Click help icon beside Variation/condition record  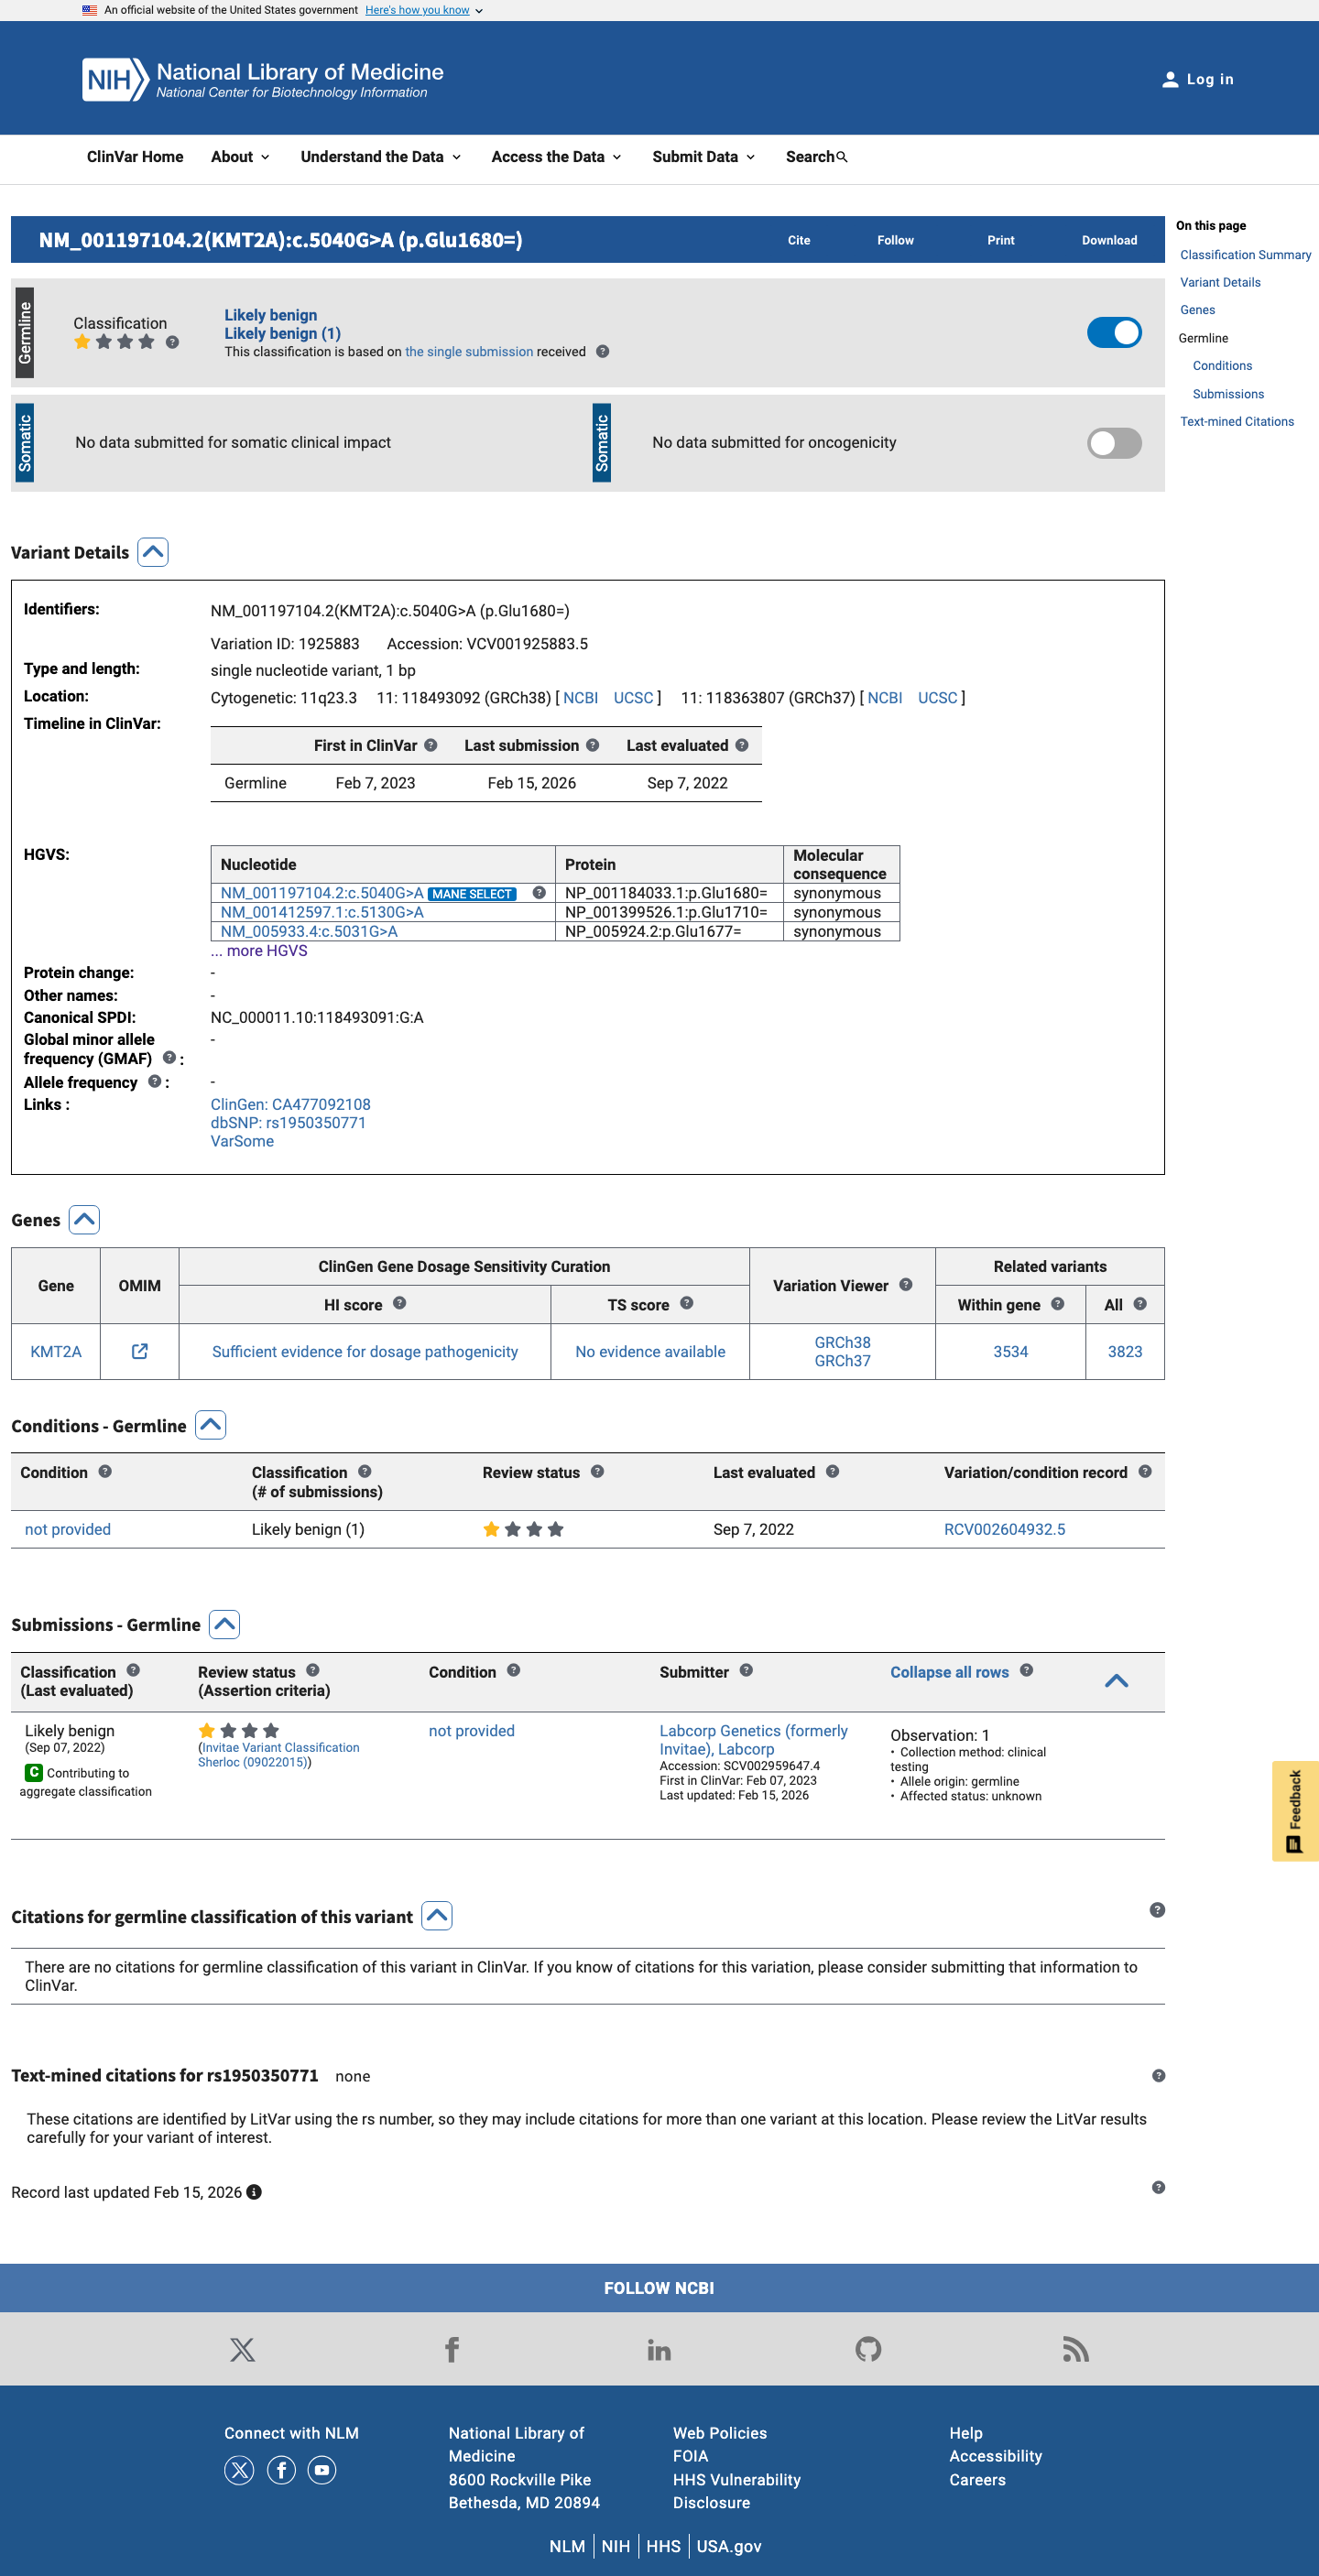point(1145,1472)
